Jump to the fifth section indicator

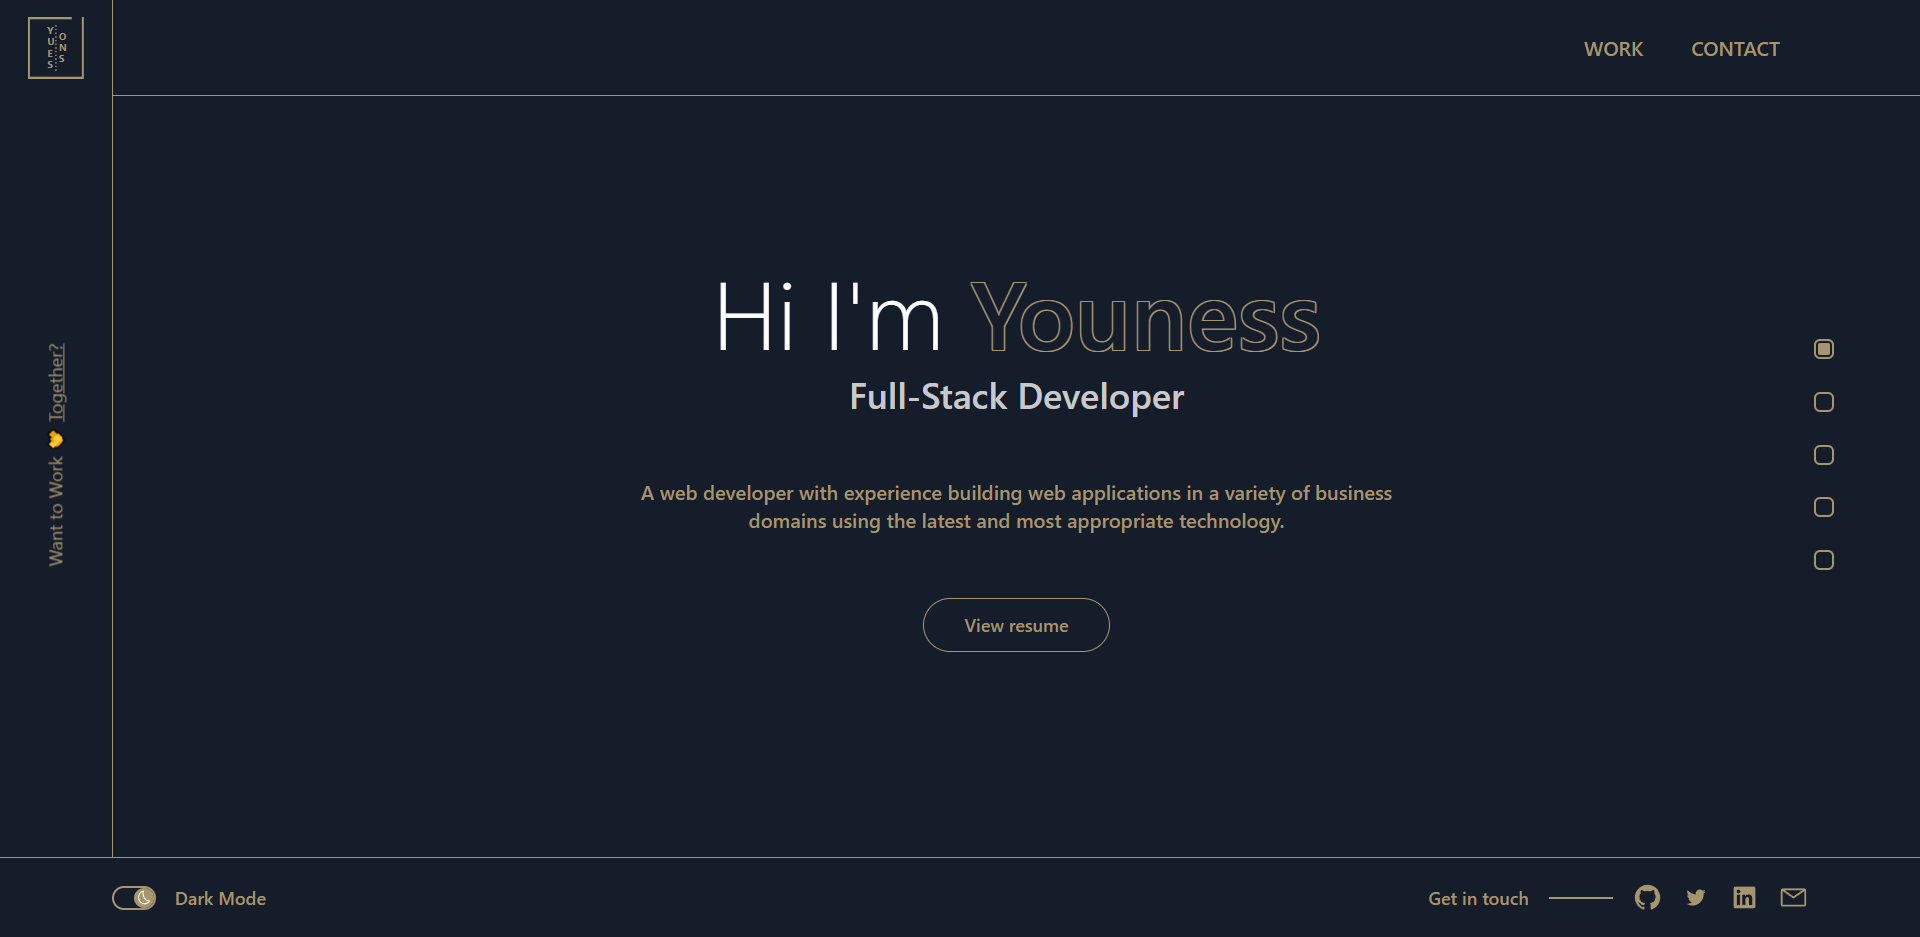[1824, 560]
